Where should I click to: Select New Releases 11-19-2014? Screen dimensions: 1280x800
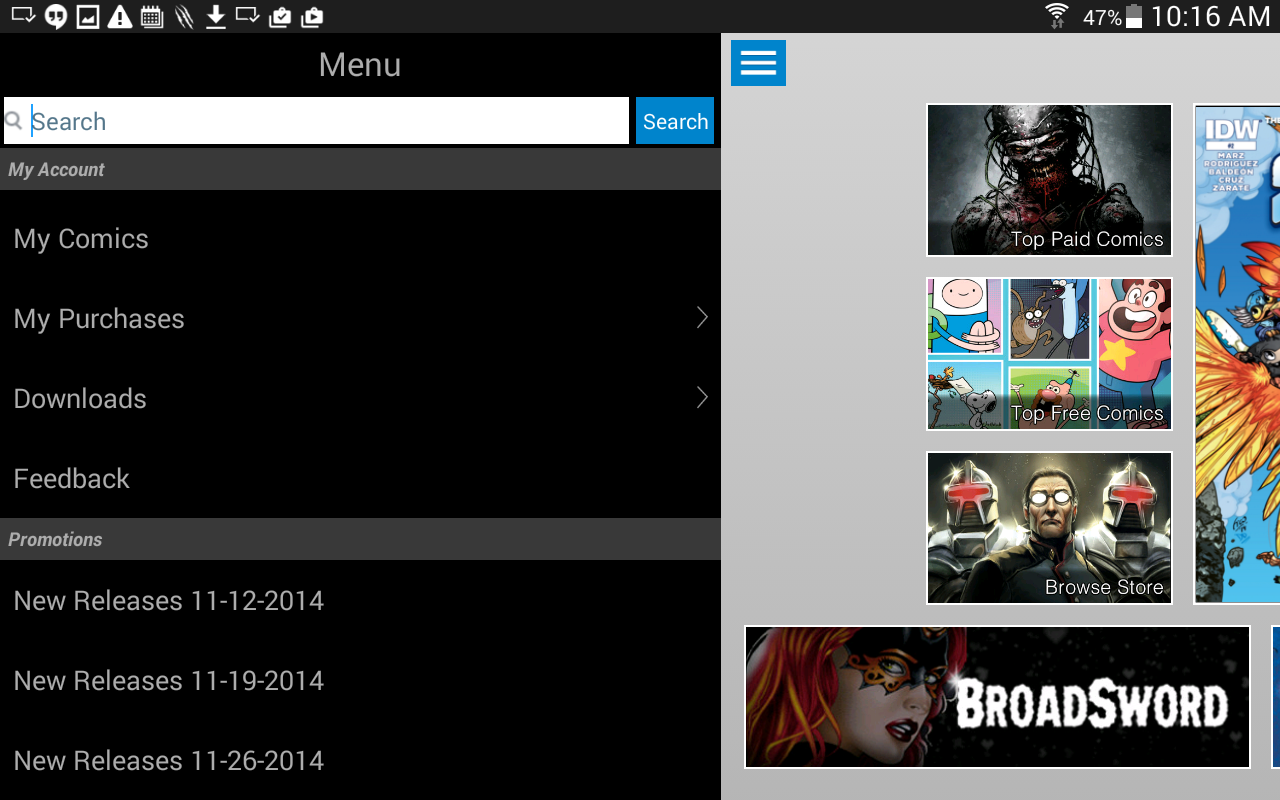[x=360, y=681]
